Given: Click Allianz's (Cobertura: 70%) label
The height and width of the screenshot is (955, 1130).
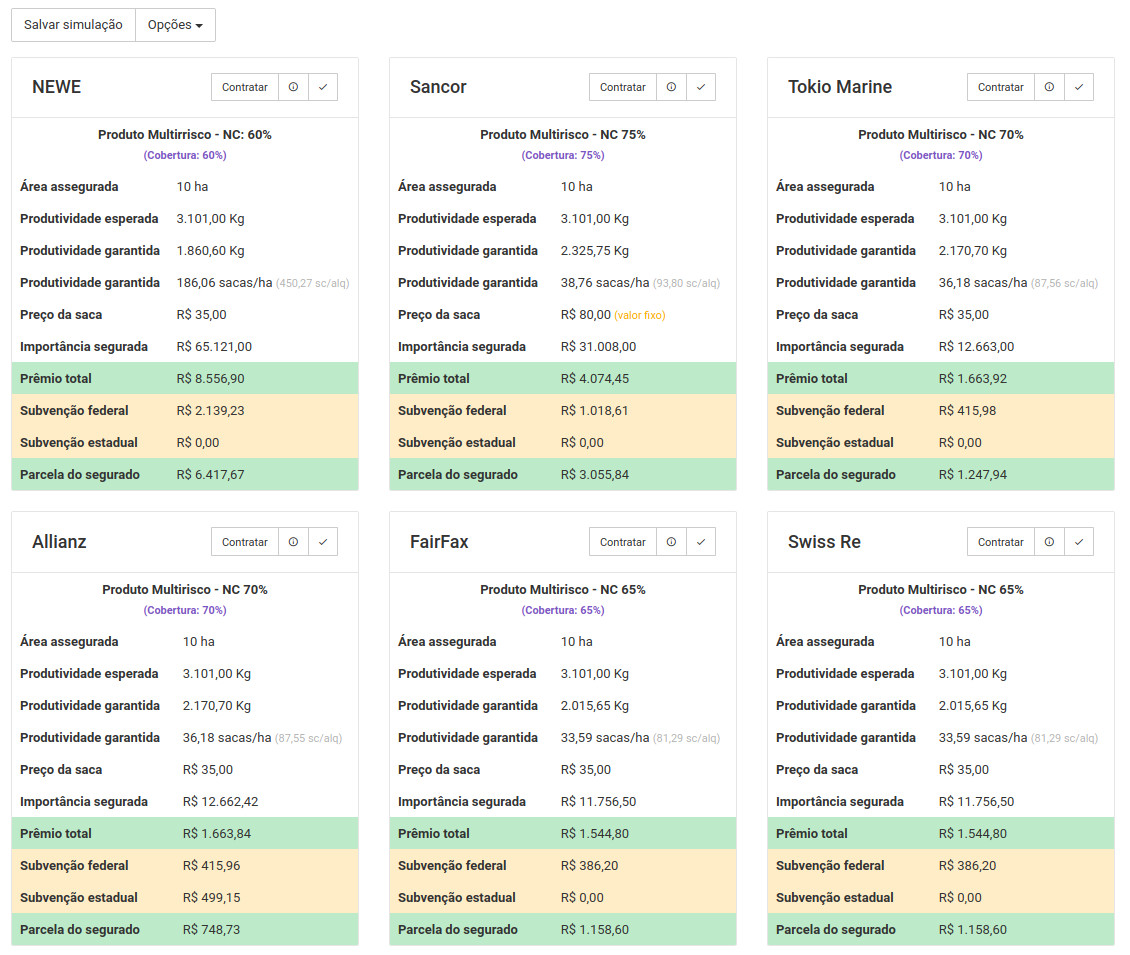Looking at the screenshot, I should pos(185,610).
